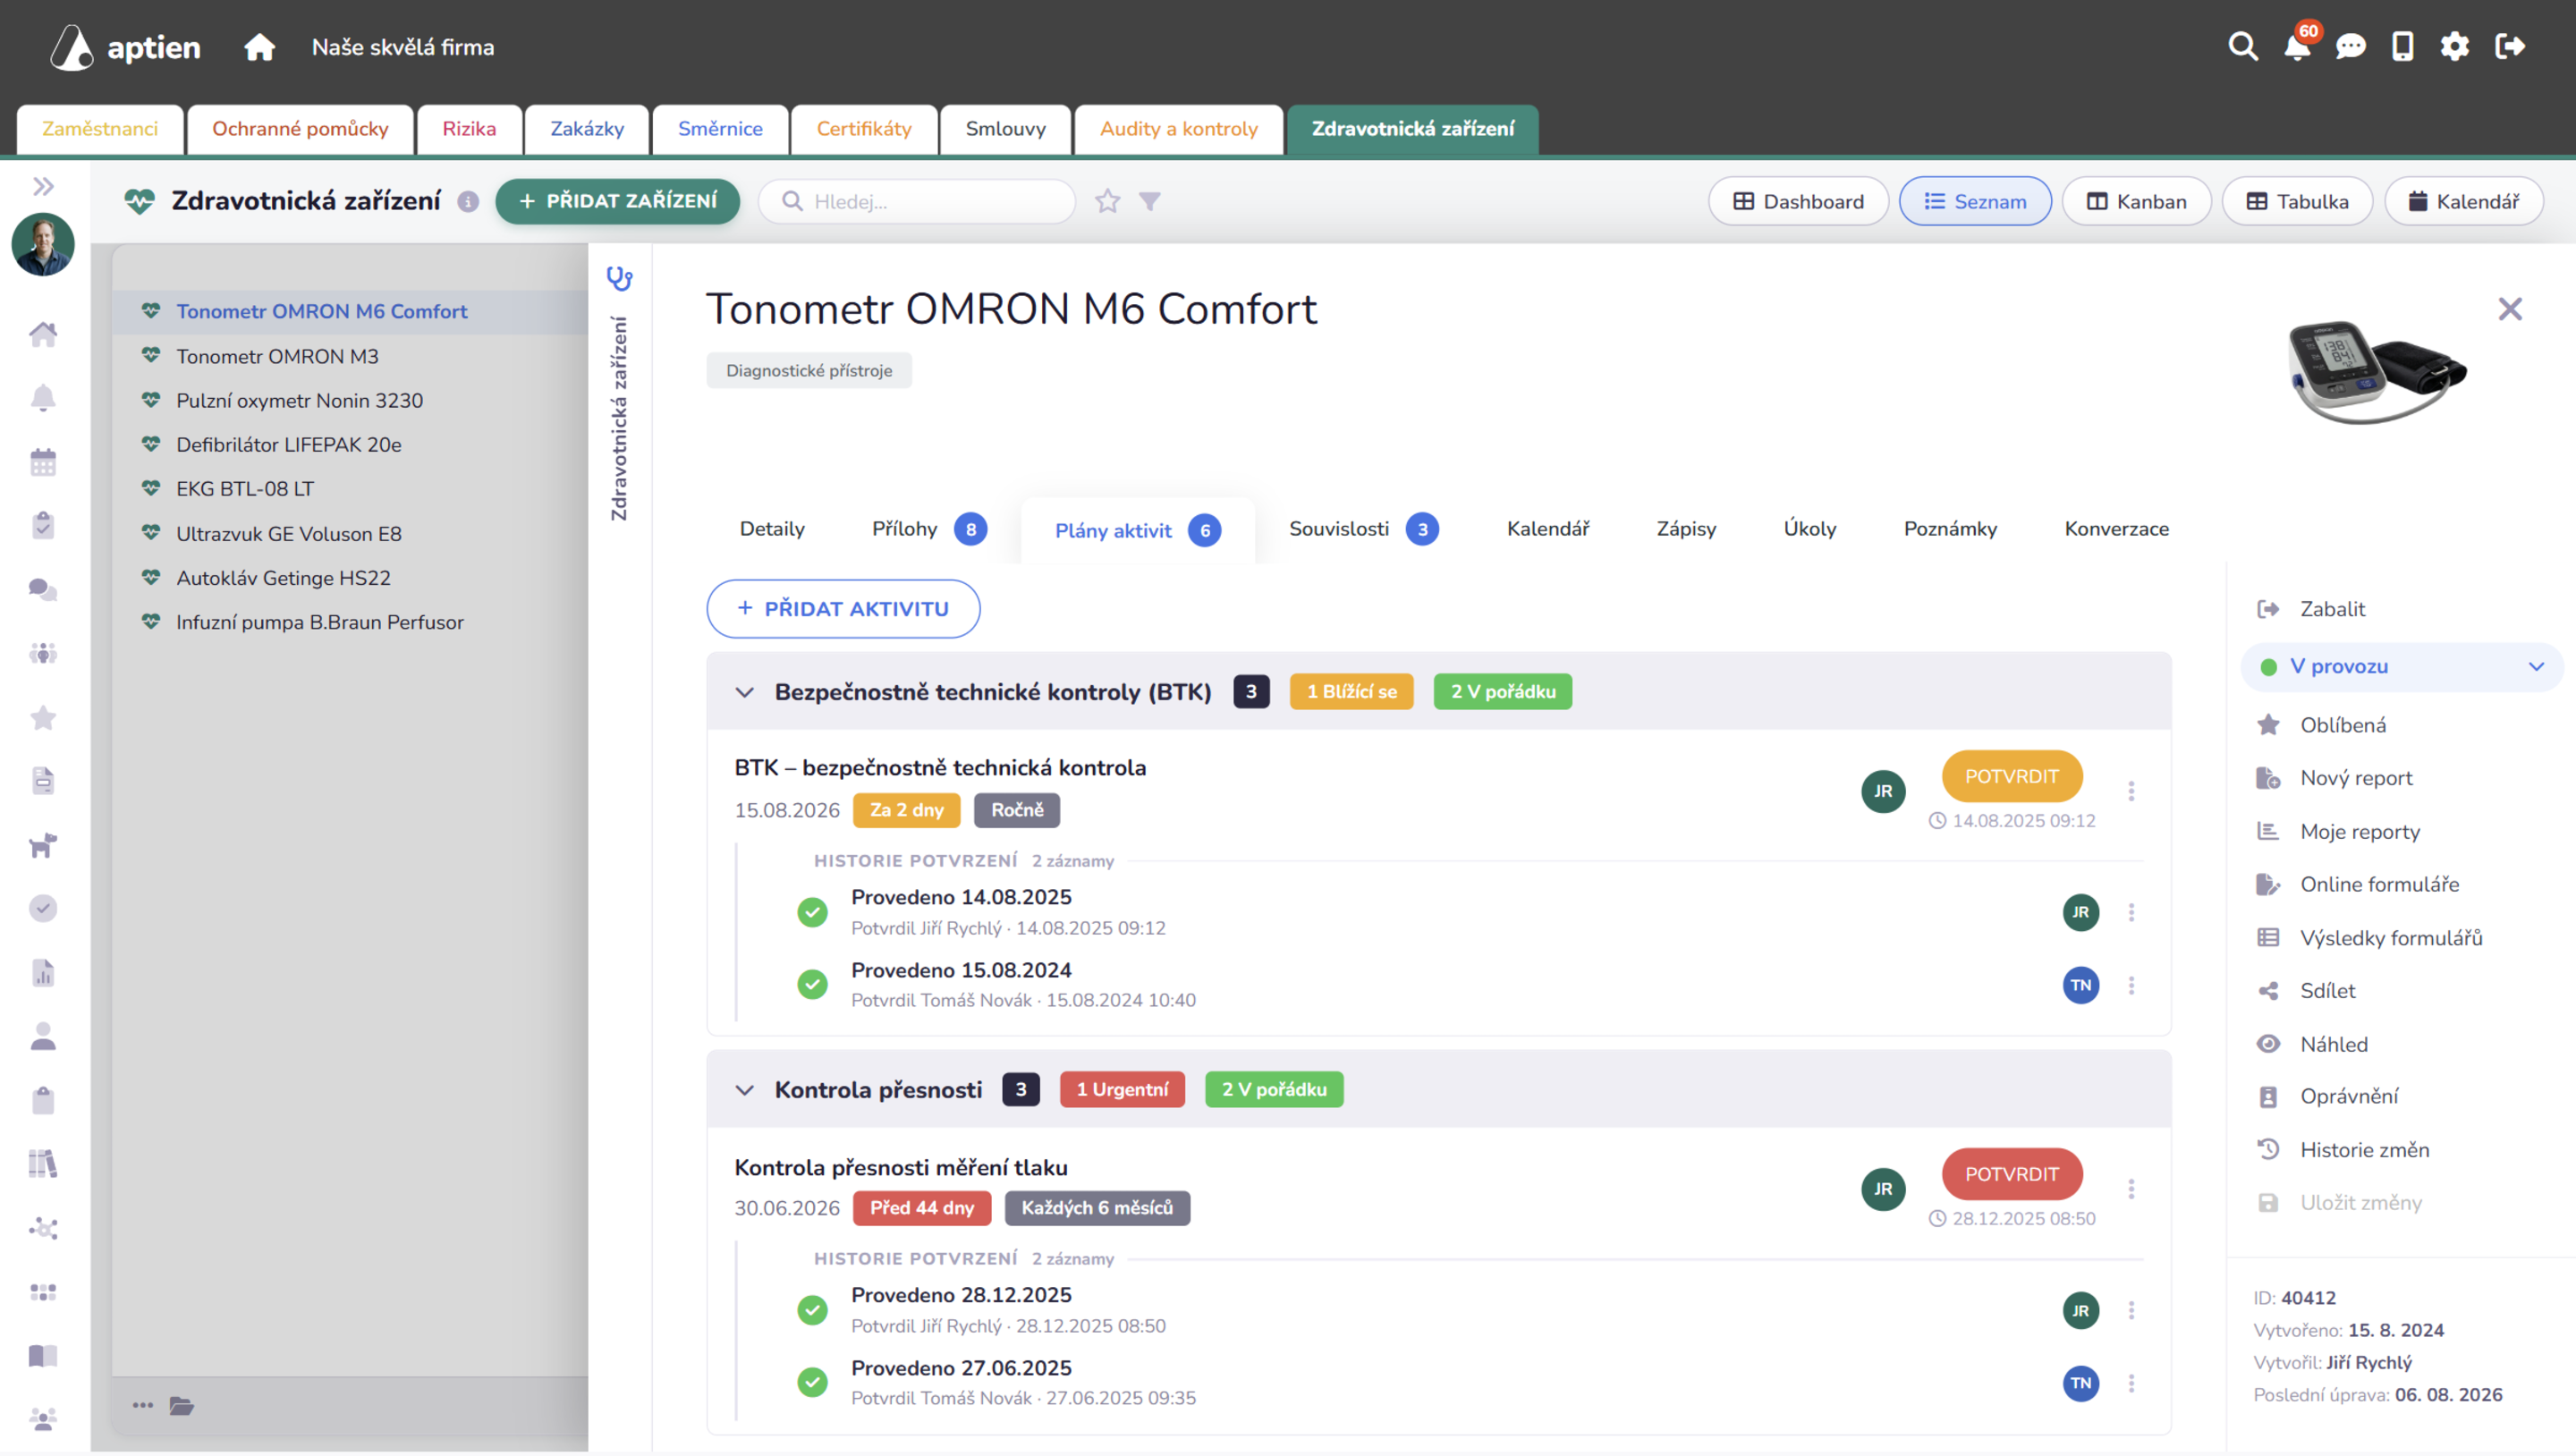Confirm pressure accuracy check with red Potvrdit
2576x1456 pixels.
(x=2012, y=1174)
